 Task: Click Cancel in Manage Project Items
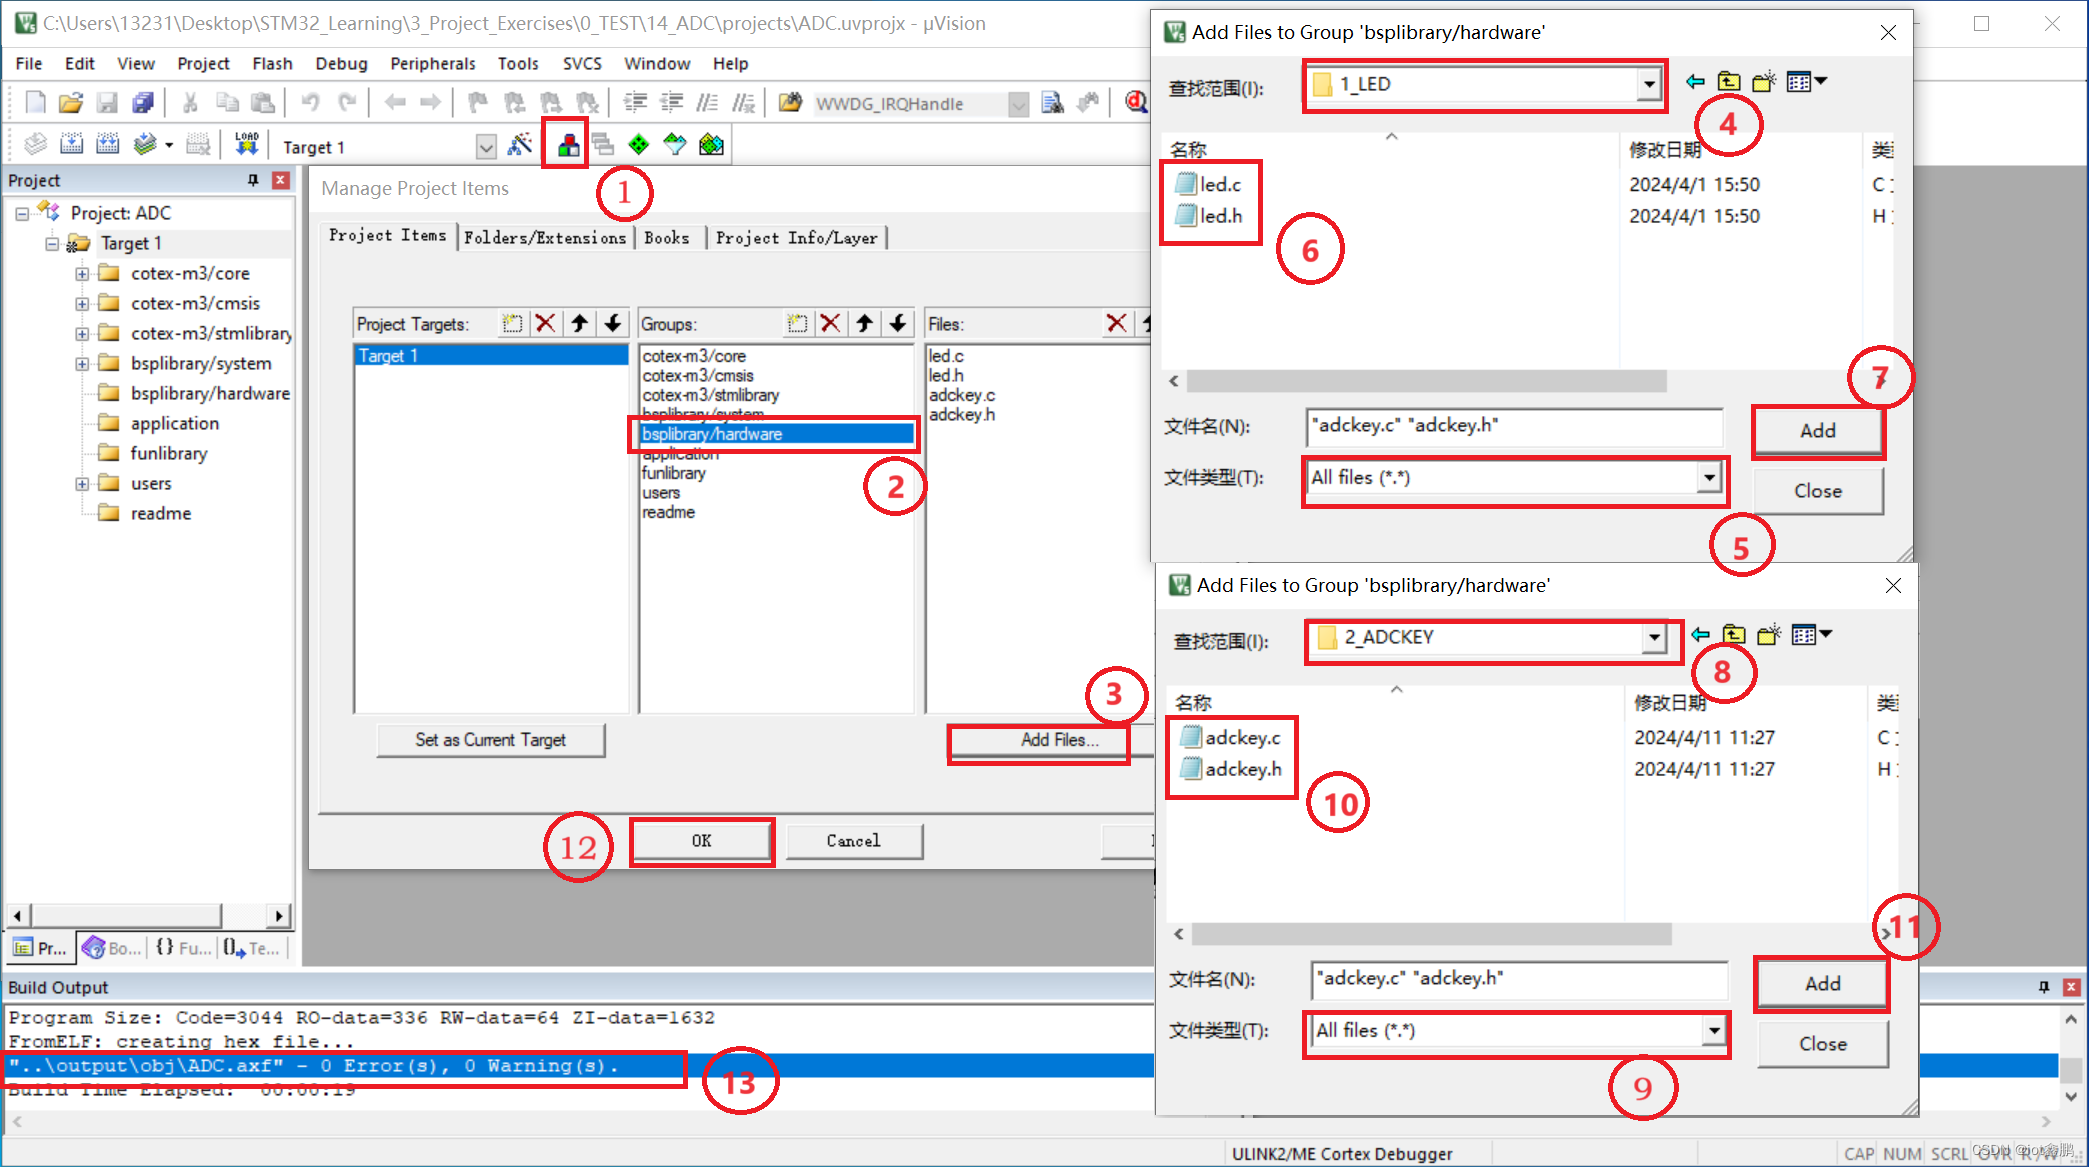(x=854, y=841)
